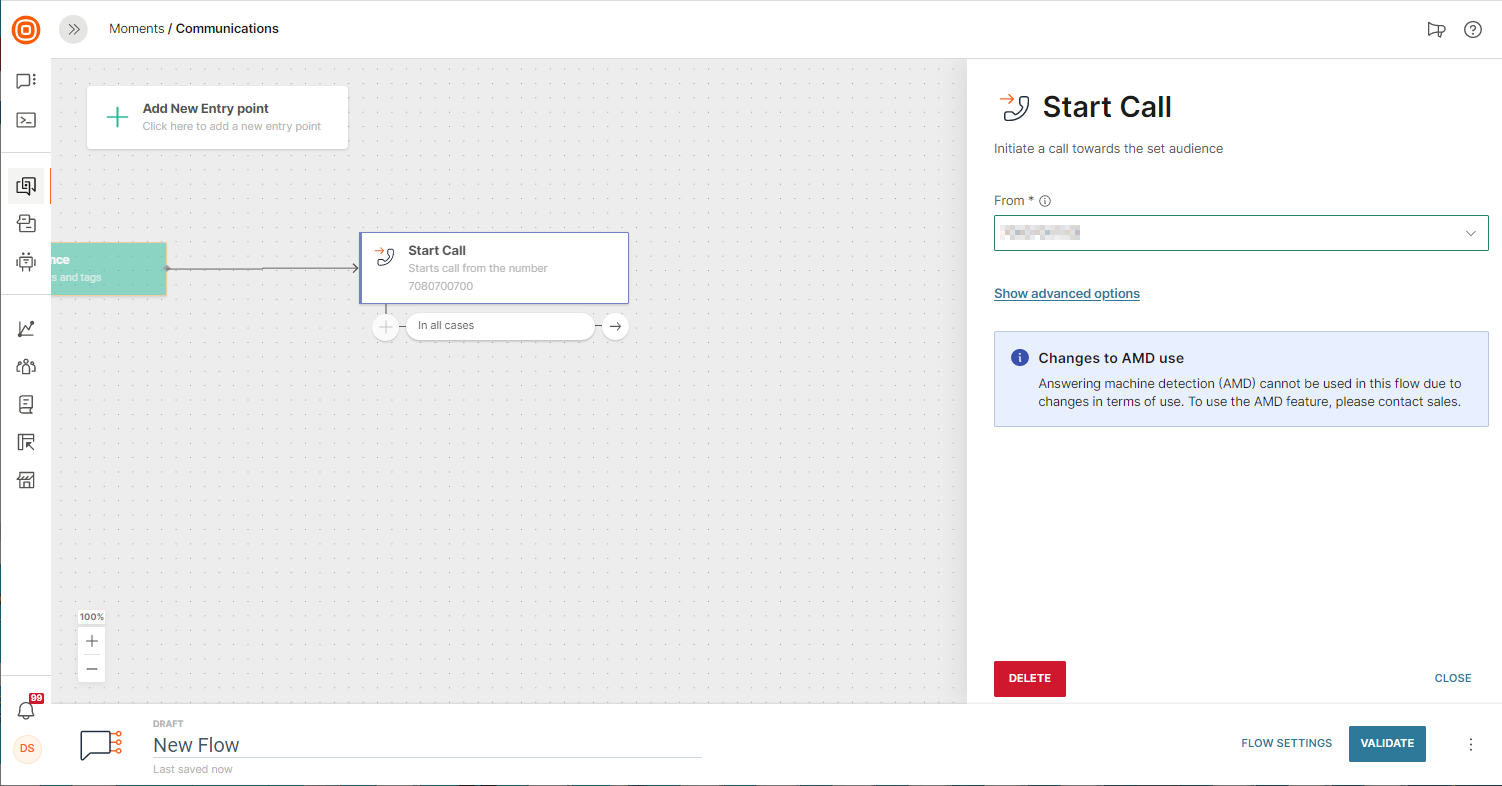This screenshot has width=1502, height=786.
Task: Open the People icon in sidebar
Action: 26,366
